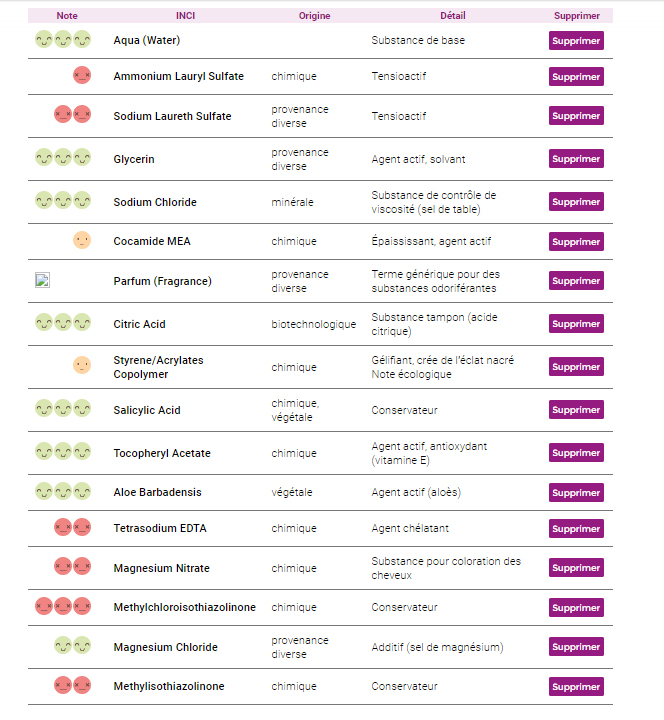Click the INCI column header
The image size is (664, 720).
point(186,16)
